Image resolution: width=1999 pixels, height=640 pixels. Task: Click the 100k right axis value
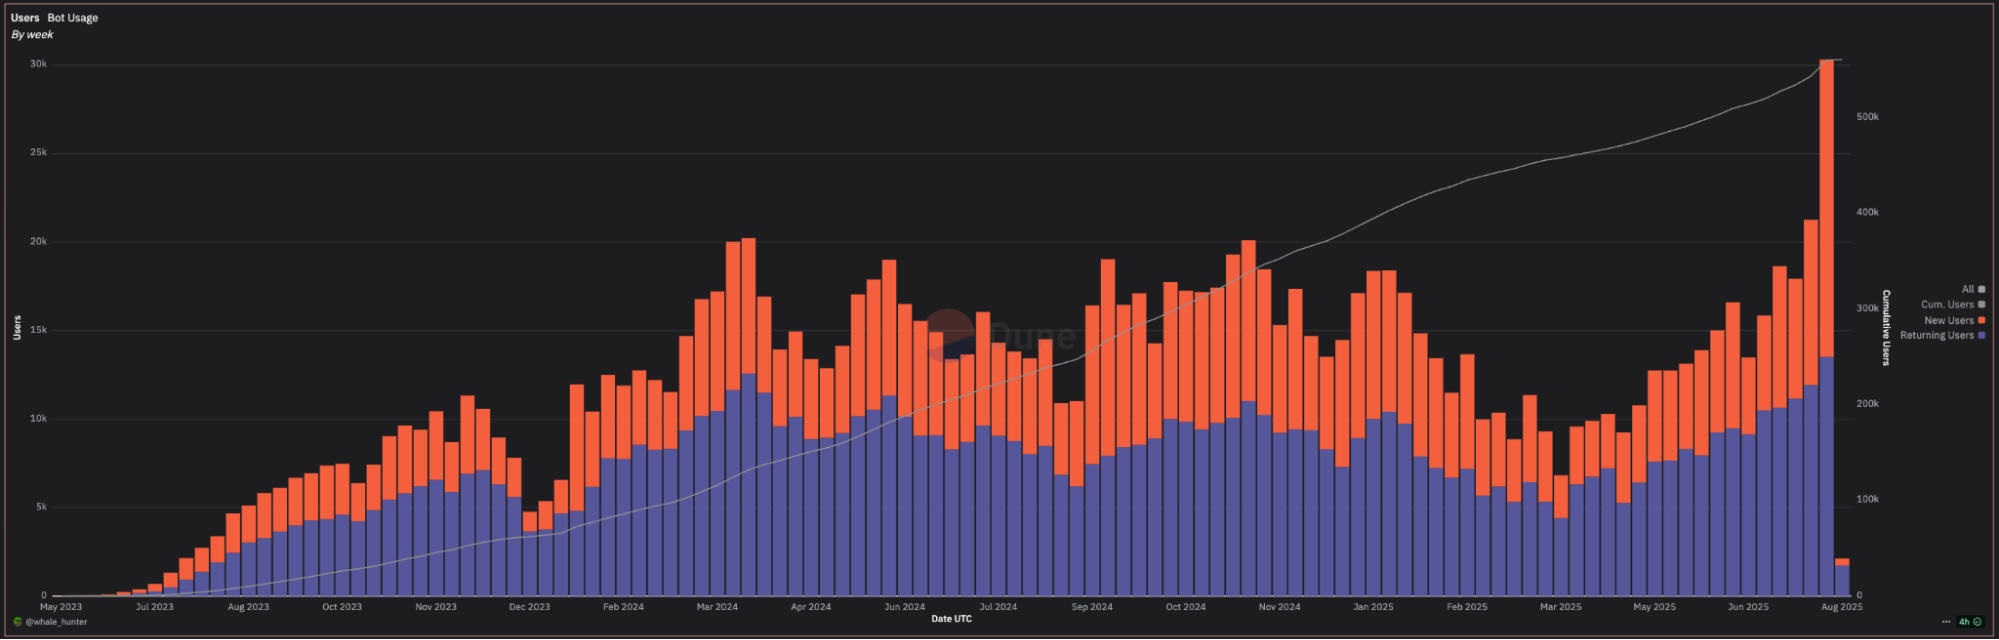click(x=1867, y=499)
